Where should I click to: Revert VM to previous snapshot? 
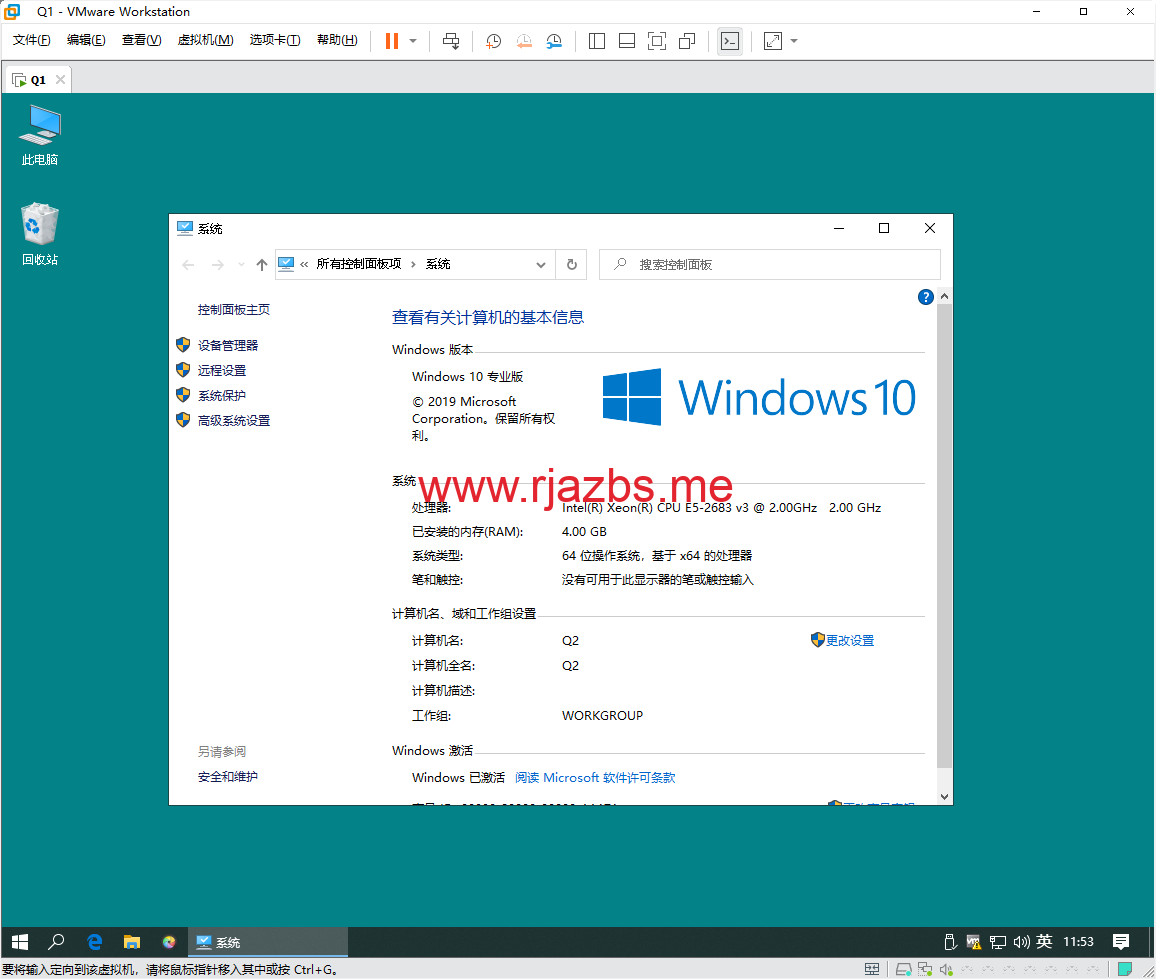click(x=523, y=41)
